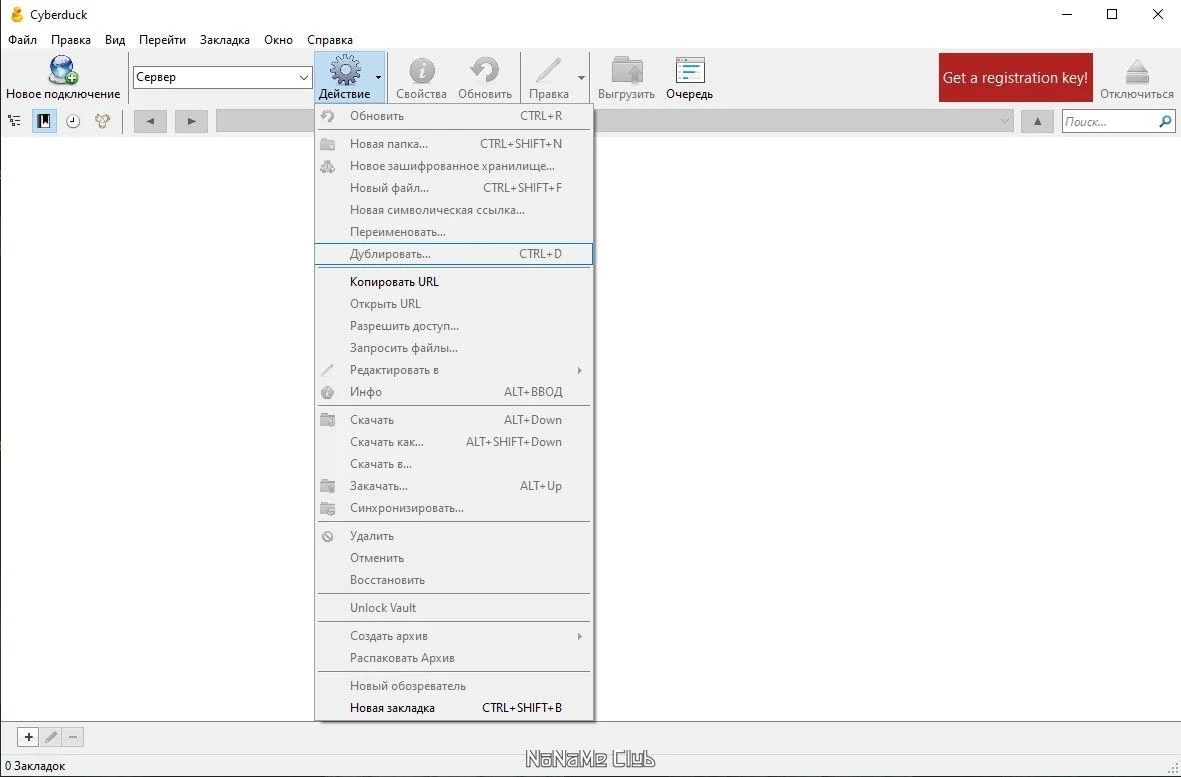The height and width of the screenshot is (777, 1181).
Task: Go to parent folder up arrow
Action: tap(1037, 121)
